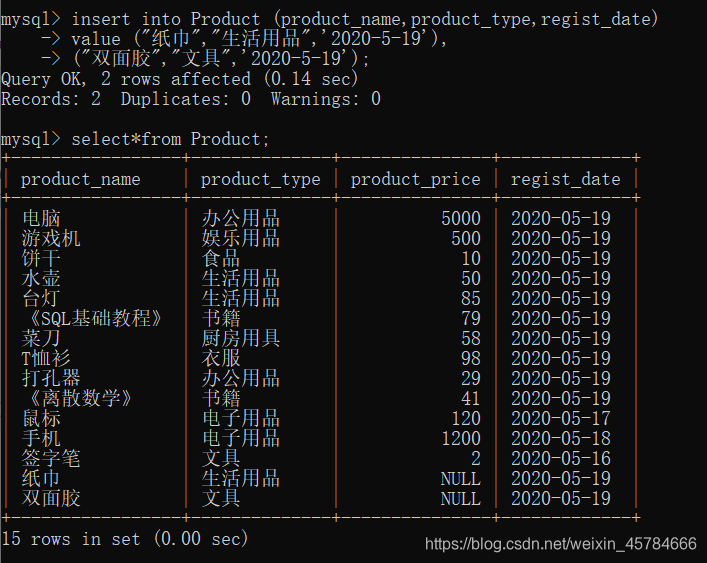Click the date 2020-05-17 for 鼠标
The image size is (707, 563).
coord(560,418)
